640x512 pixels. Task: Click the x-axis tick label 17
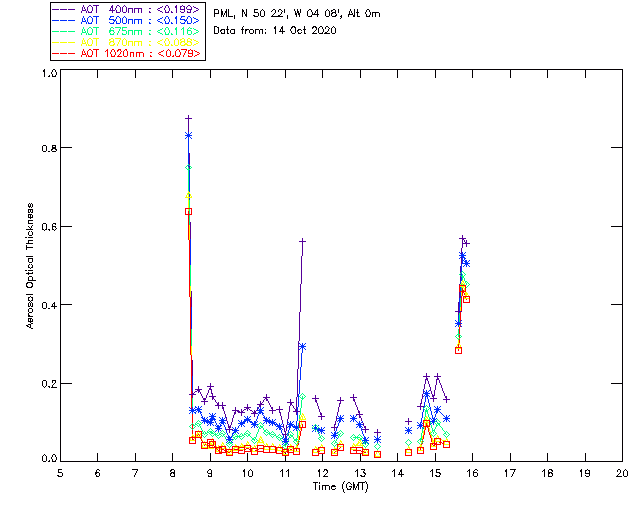(x=510, y=473)
